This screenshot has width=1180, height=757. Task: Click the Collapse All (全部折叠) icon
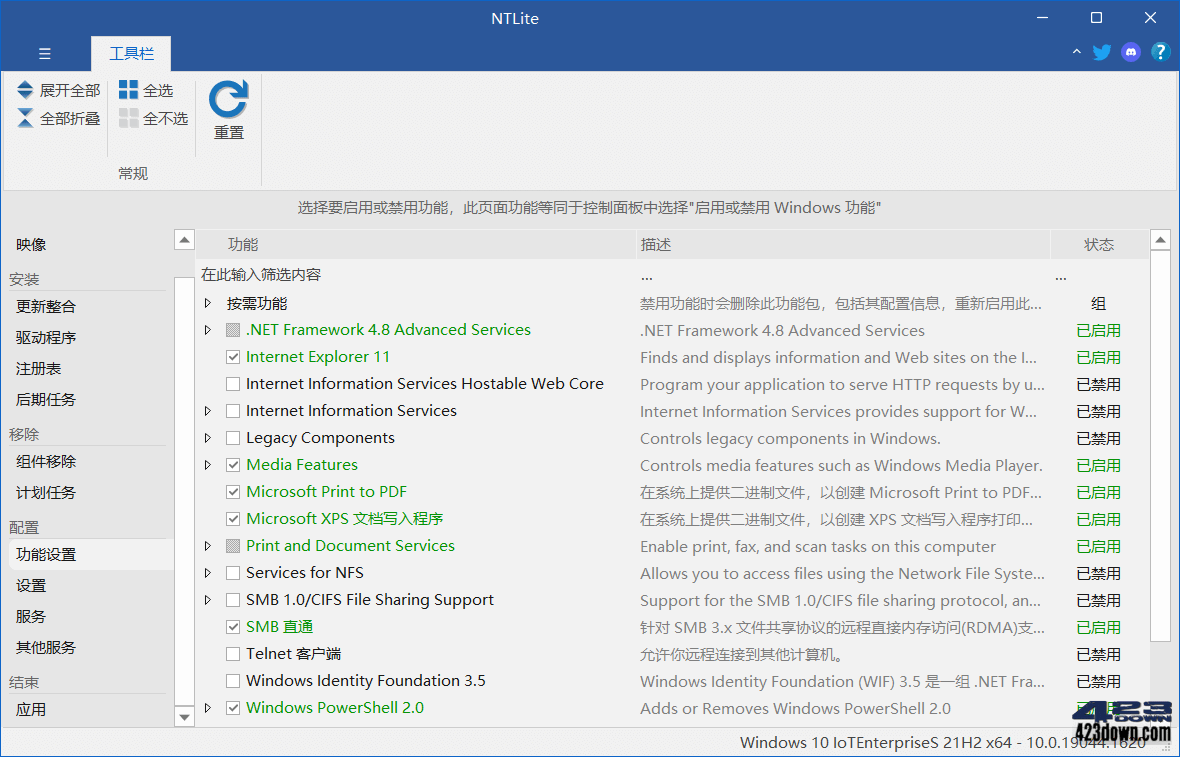[24, 117]
